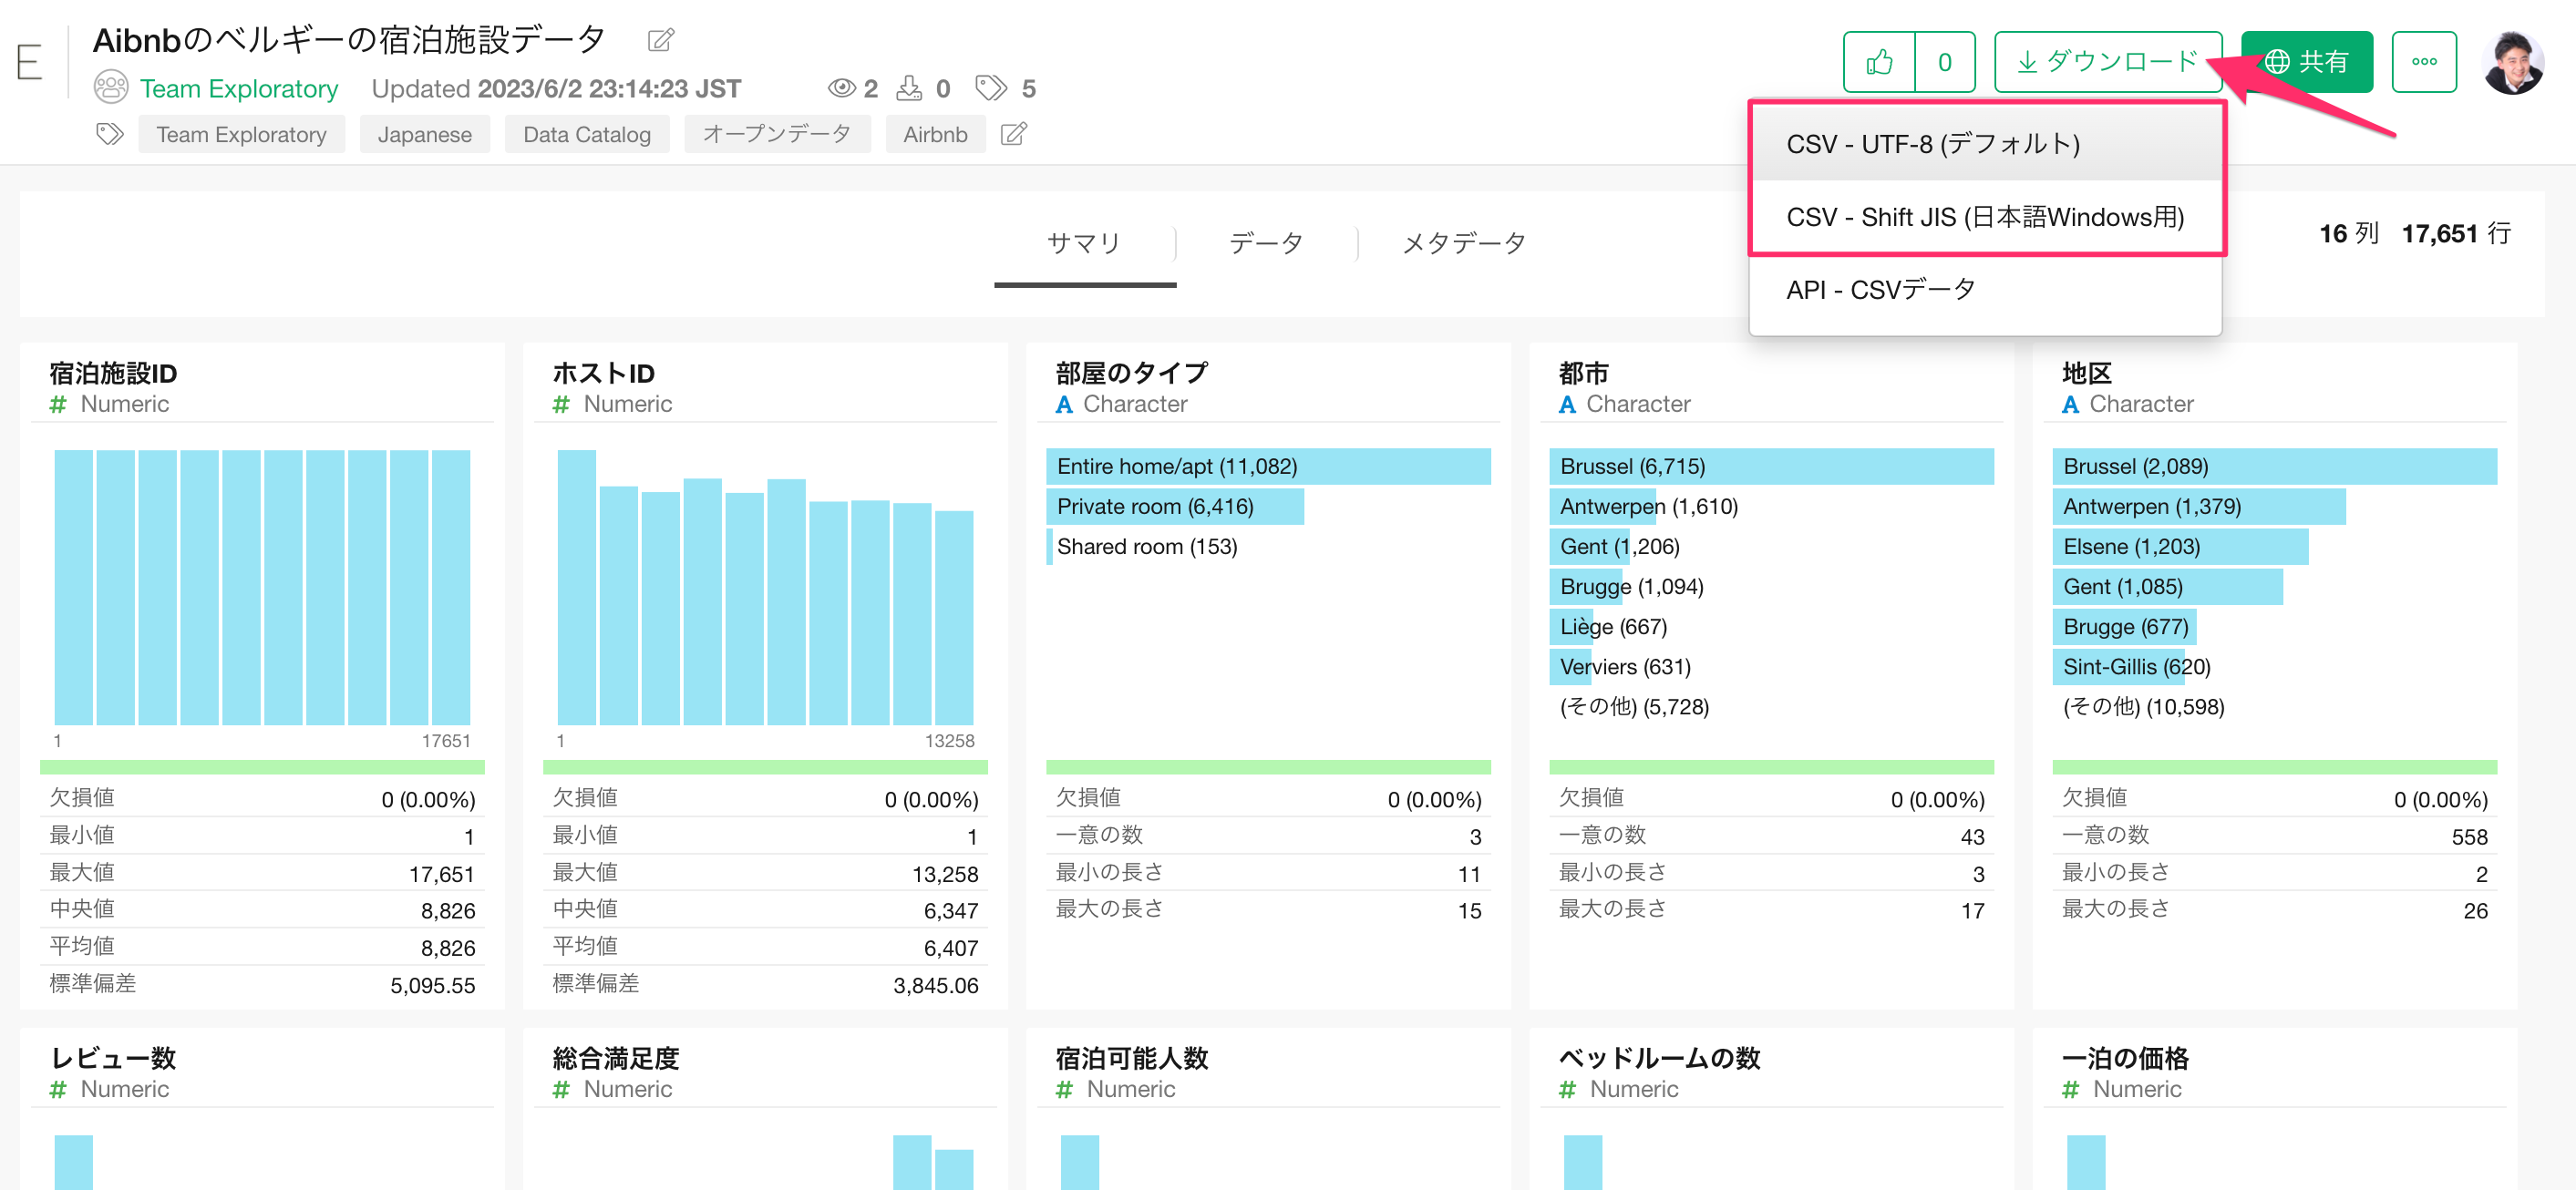Click the 地区 column title
Image resolution: width=2576 pixels, height=1190 pixels.
click(x=2086, y=373)
